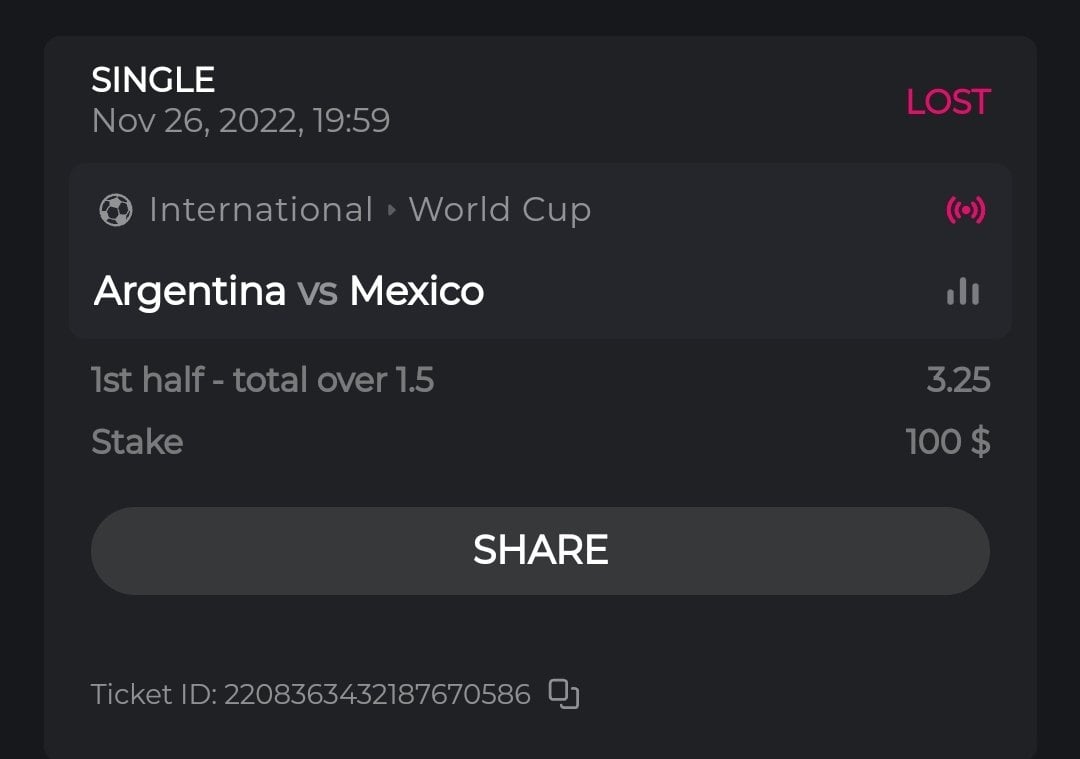
Task: Click the Stake label
Action: pos(137,442)
